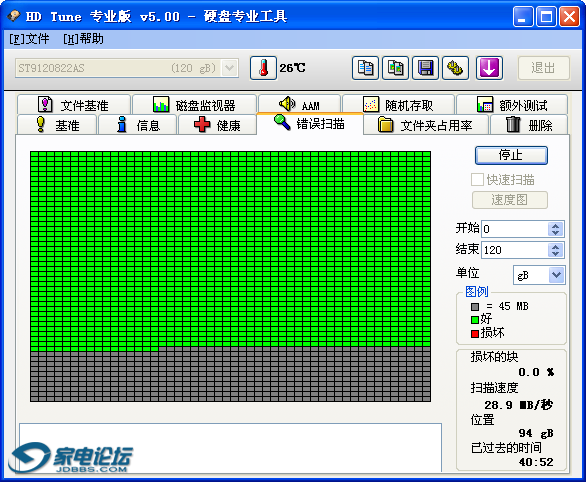Click the 退出 exit button
The height and width of the screenshot is (482, 586).
pos(544,68)
